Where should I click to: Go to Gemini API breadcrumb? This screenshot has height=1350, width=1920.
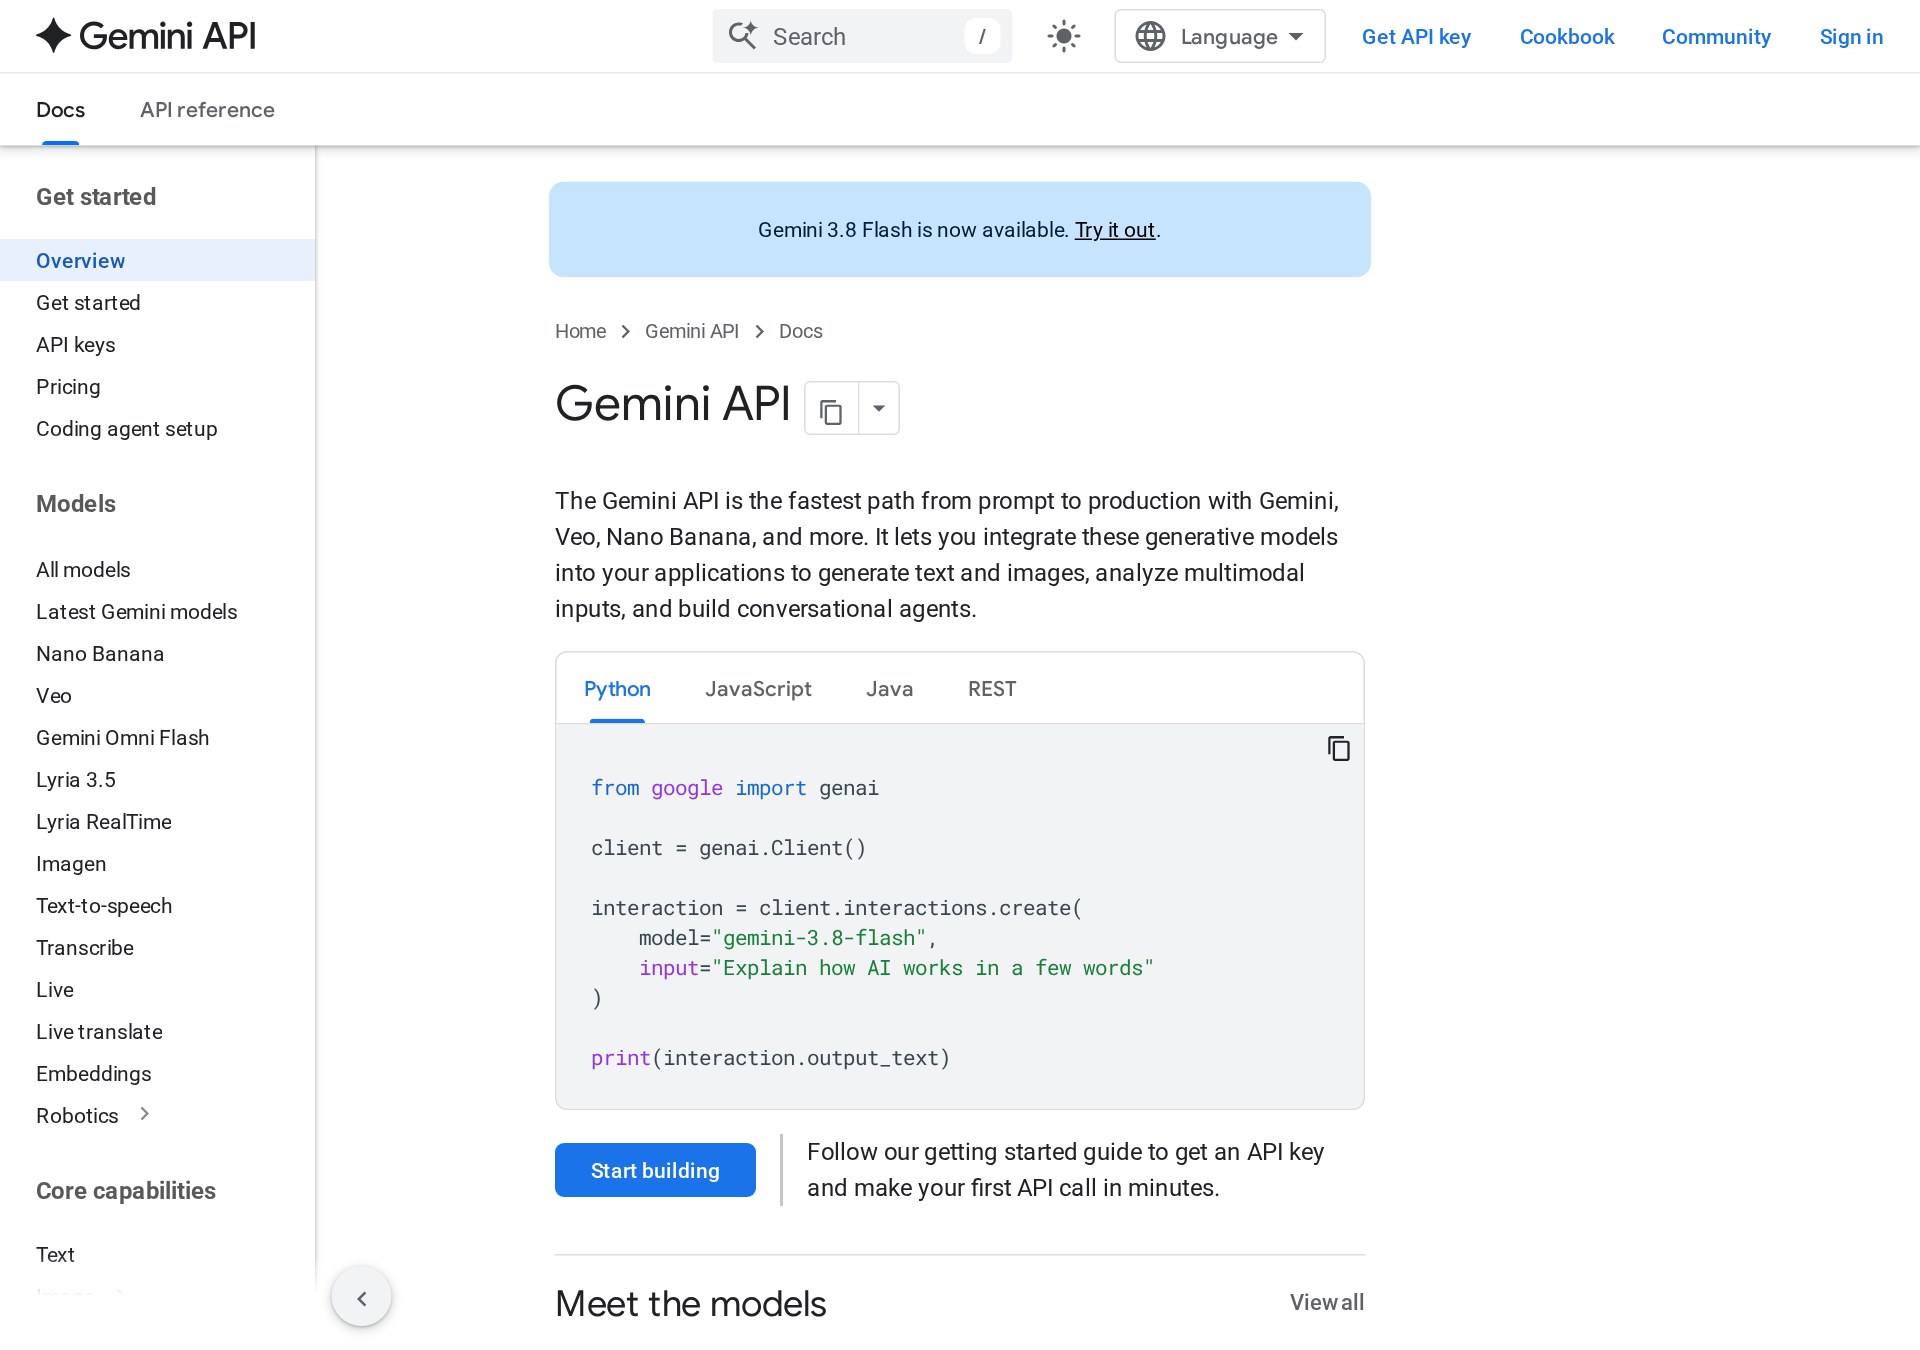click(x=692, y=331)
